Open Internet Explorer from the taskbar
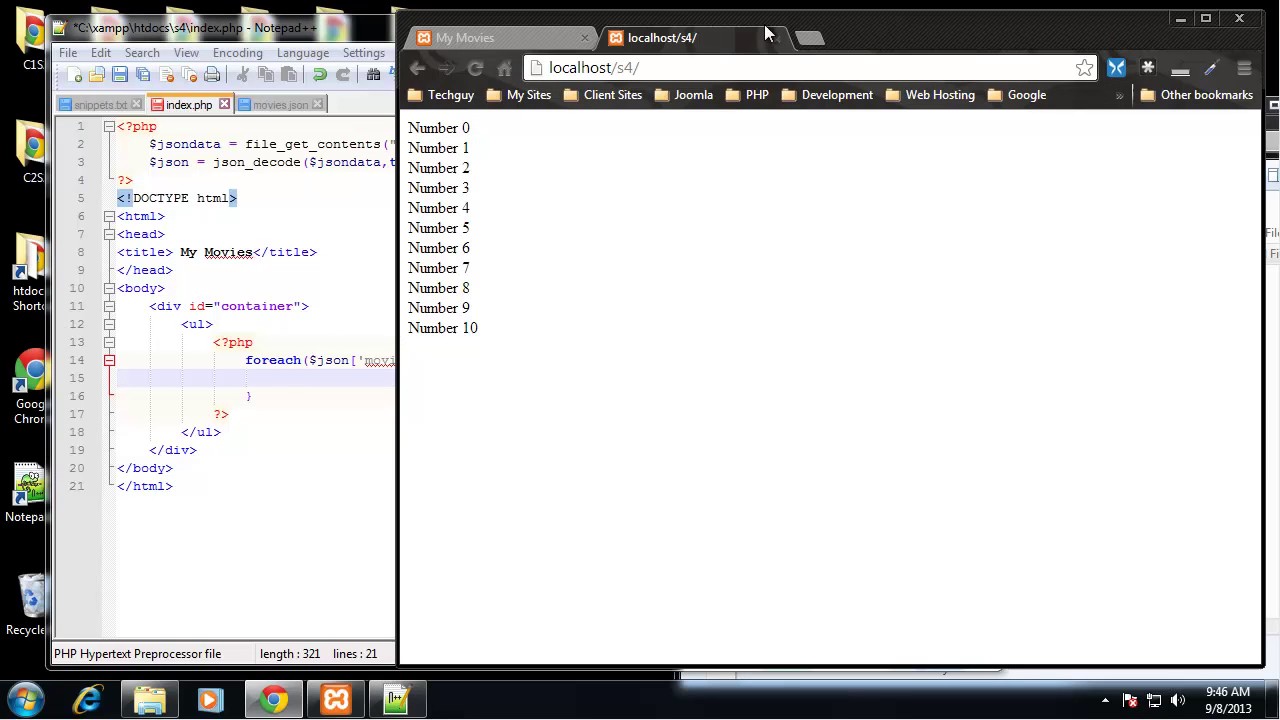Viewport: 1280px width, 720px height. (x=88, y=699)
